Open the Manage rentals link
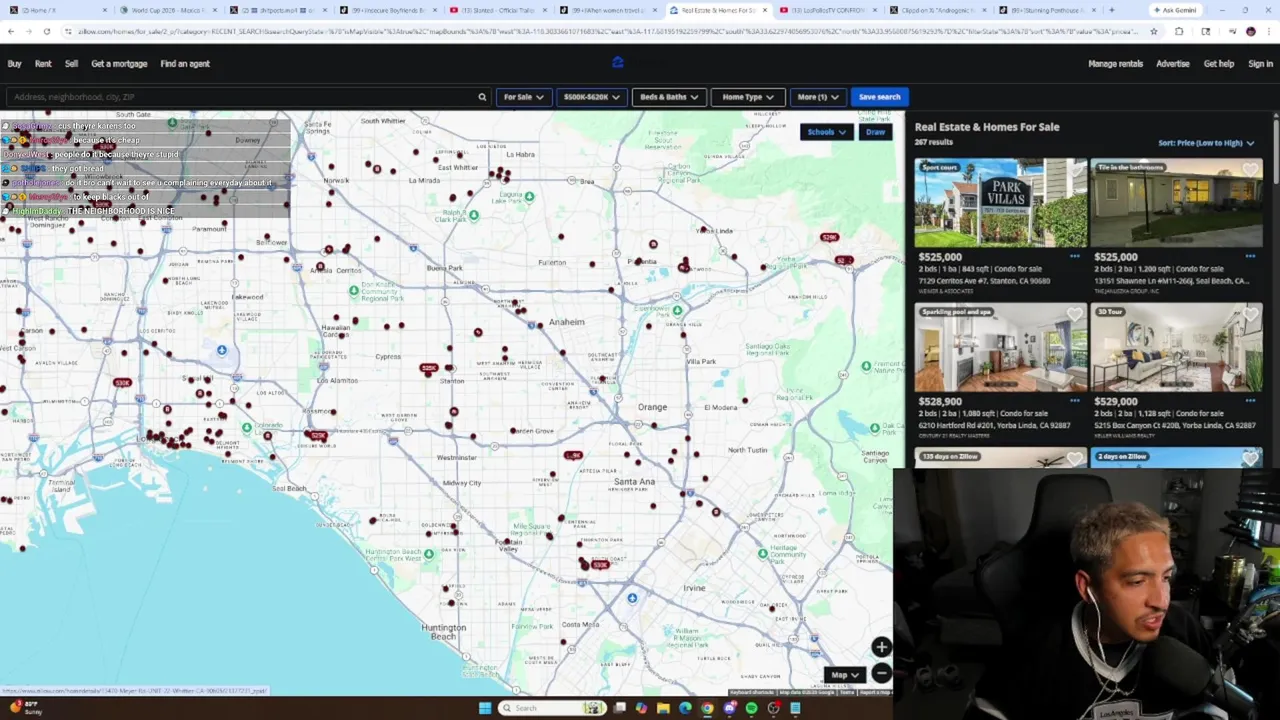The width and height of the screenshot is (1280, 720). point(1115,64)
